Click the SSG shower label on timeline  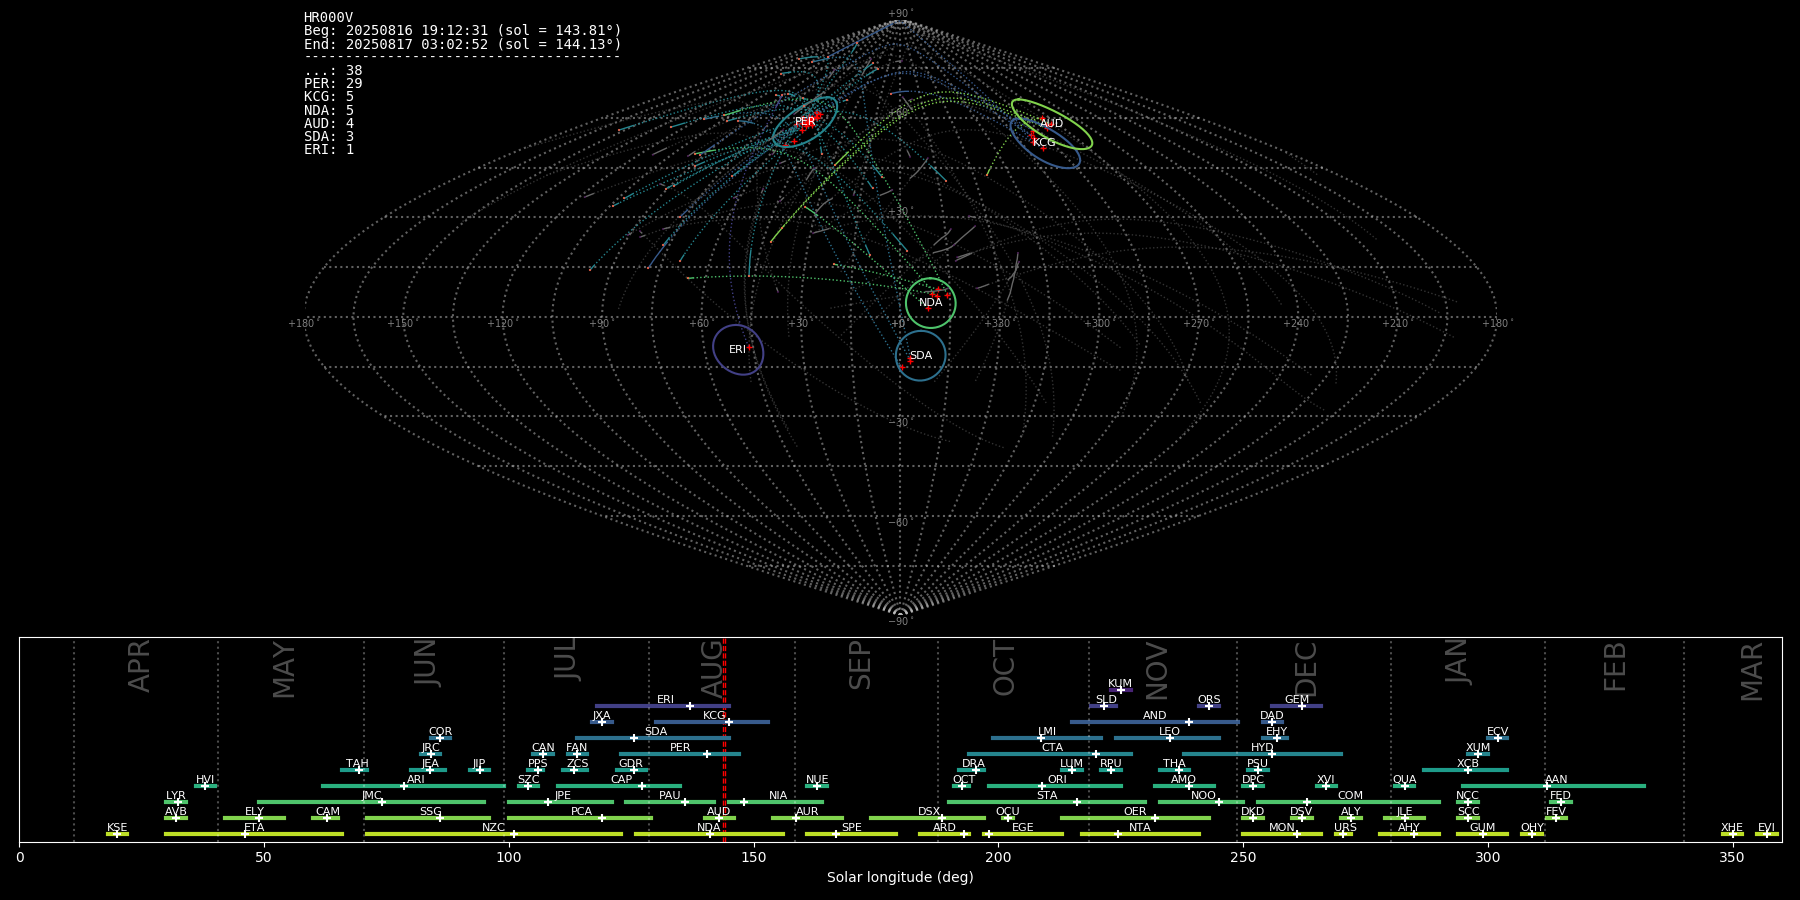click(431, 812)
